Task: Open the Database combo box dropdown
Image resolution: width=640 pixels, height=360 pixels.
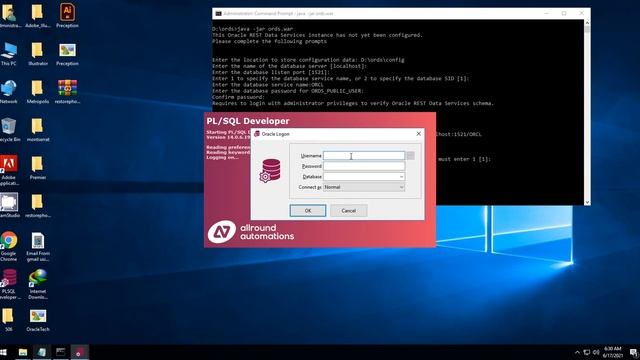Action: (401, 177)
